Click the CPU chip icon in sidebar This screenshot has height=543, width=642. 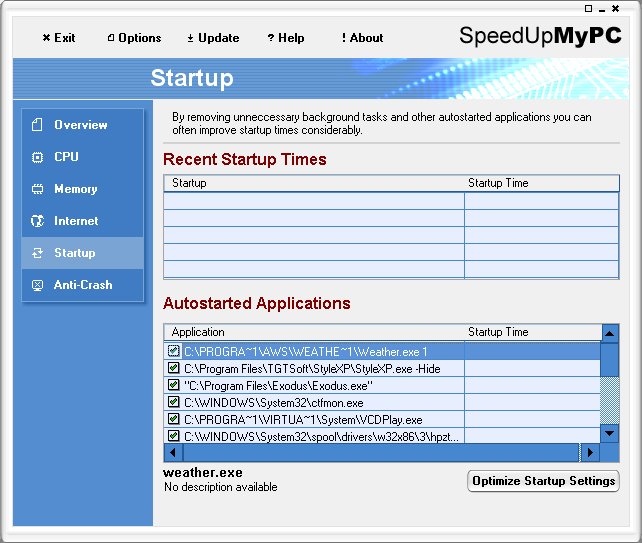[x=37, y=157]
